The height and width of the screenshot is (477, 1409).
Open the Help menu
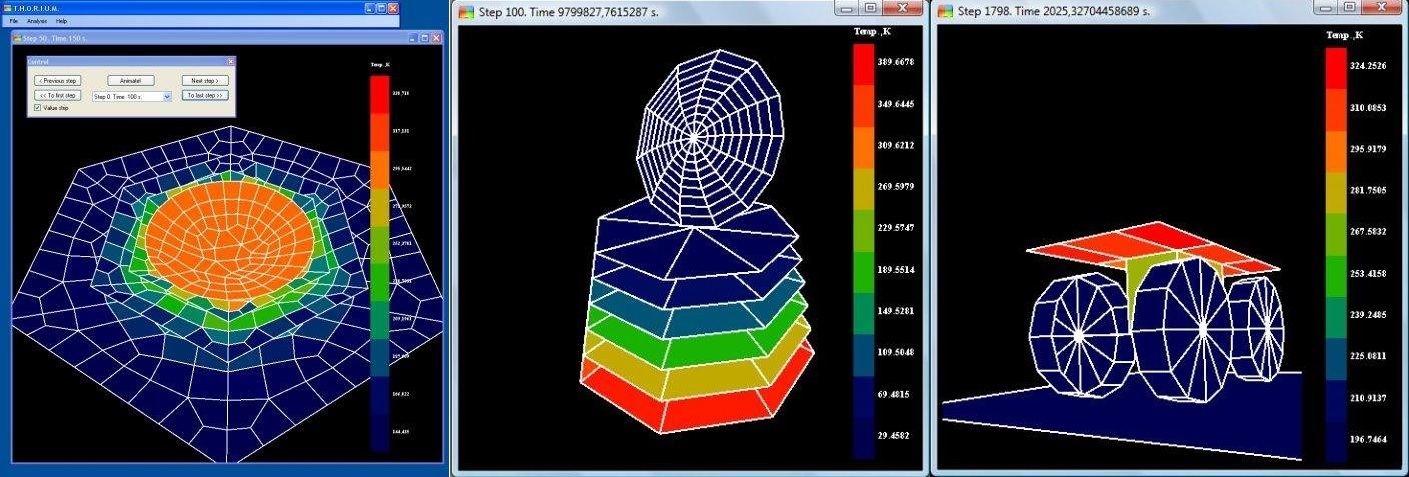[62, 21]
